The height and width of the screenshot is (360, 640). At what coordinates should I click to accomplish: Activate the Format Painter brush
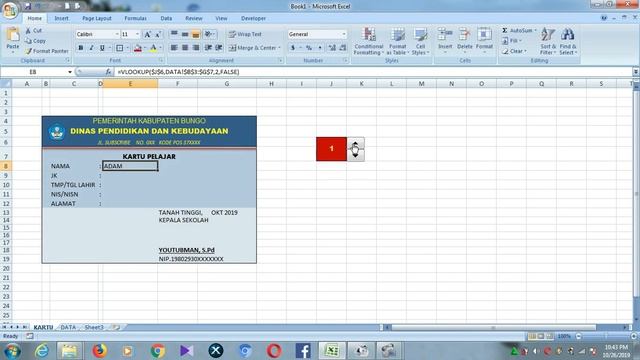click(47, 51)
